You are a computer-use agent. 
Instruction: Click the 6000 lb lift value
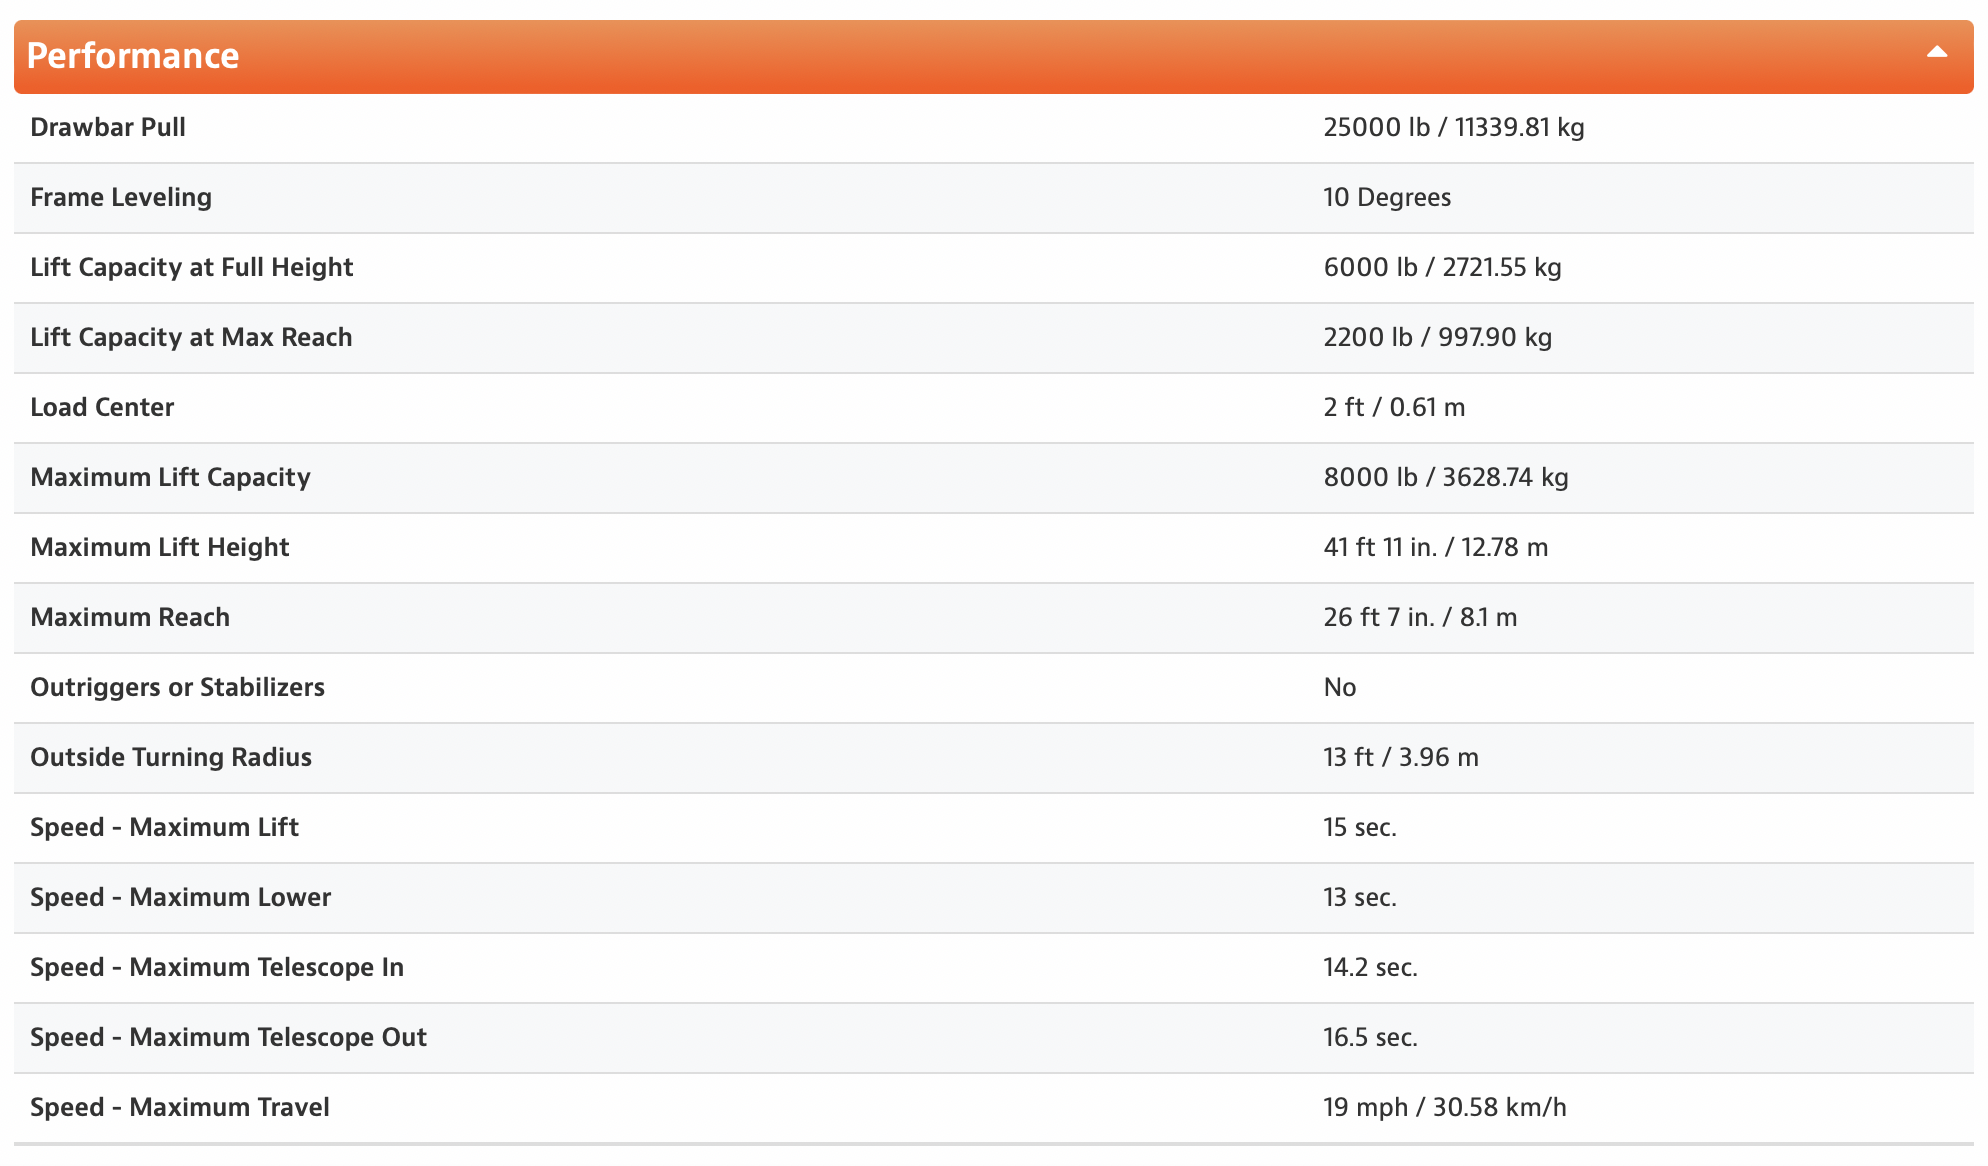[1441, 268]
